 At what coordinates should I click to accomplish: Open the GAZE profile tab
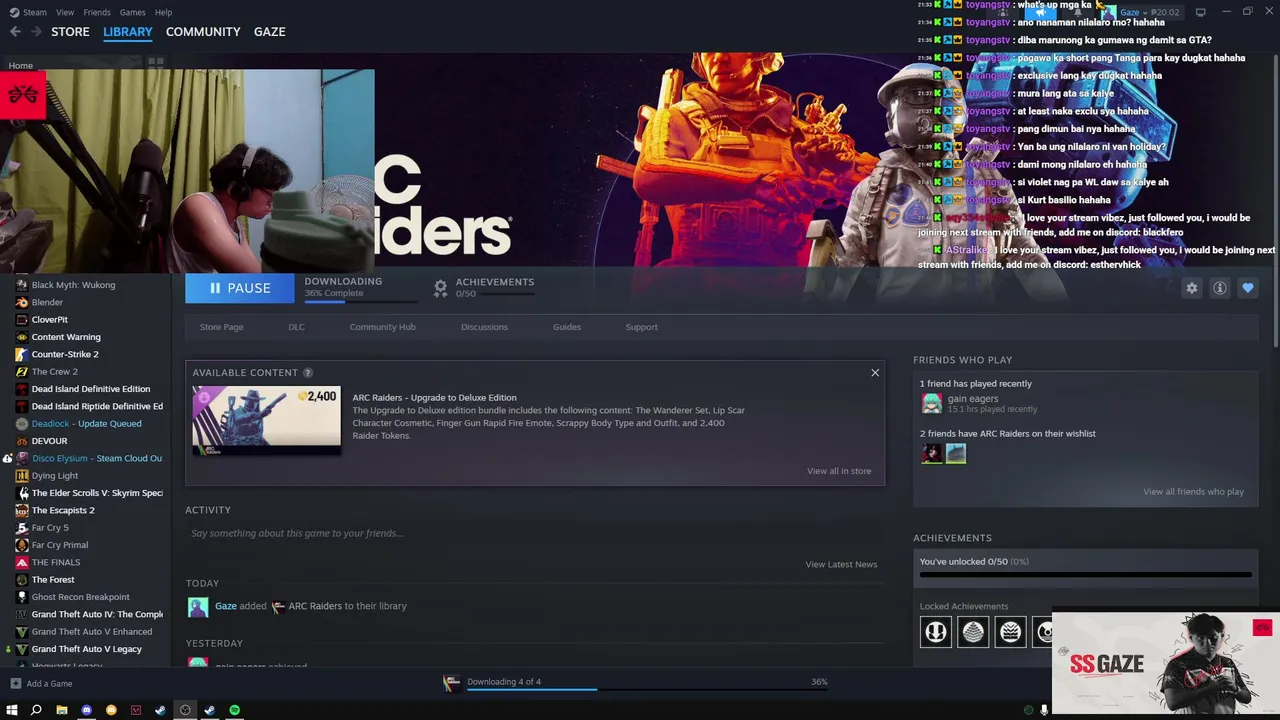pos(269,32)
